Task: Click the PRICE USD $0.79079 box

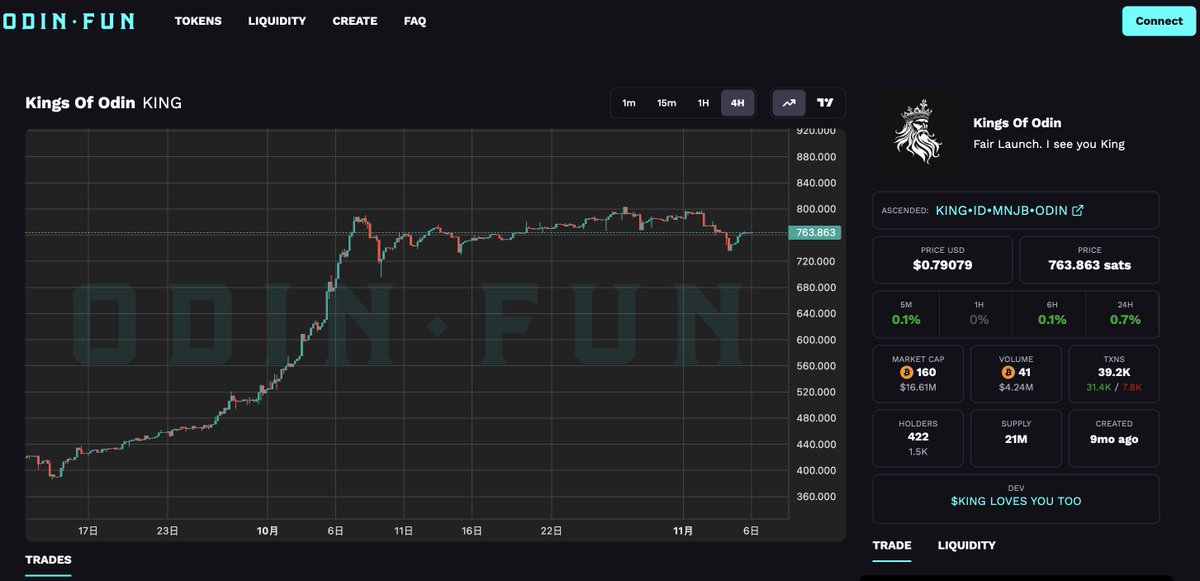Action: (943, 259)
